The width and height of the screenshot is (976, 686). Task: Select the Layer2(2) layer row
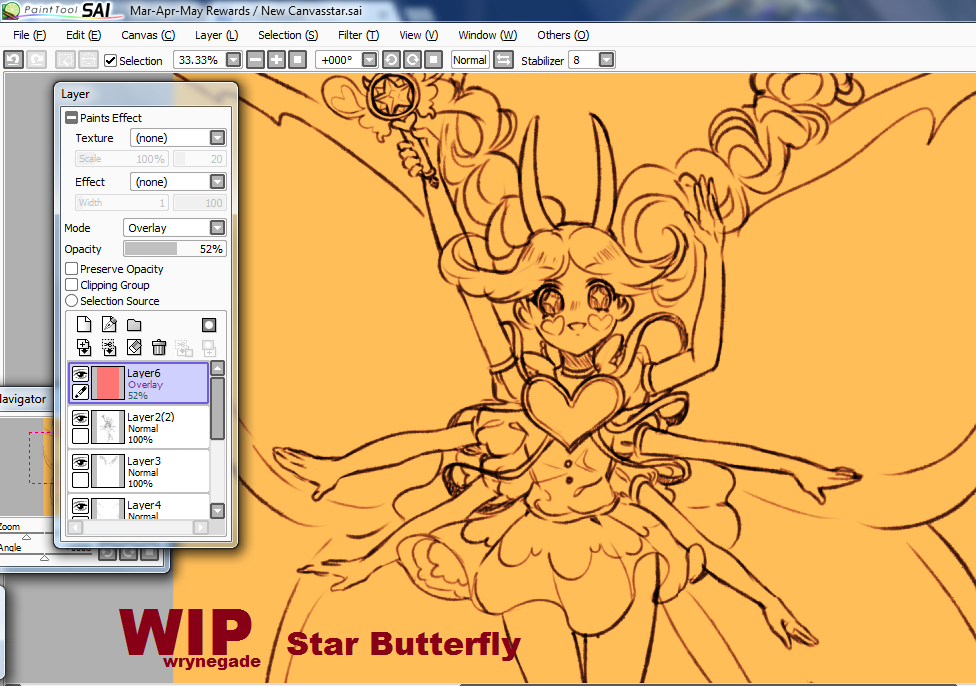(x=139, y=427)
